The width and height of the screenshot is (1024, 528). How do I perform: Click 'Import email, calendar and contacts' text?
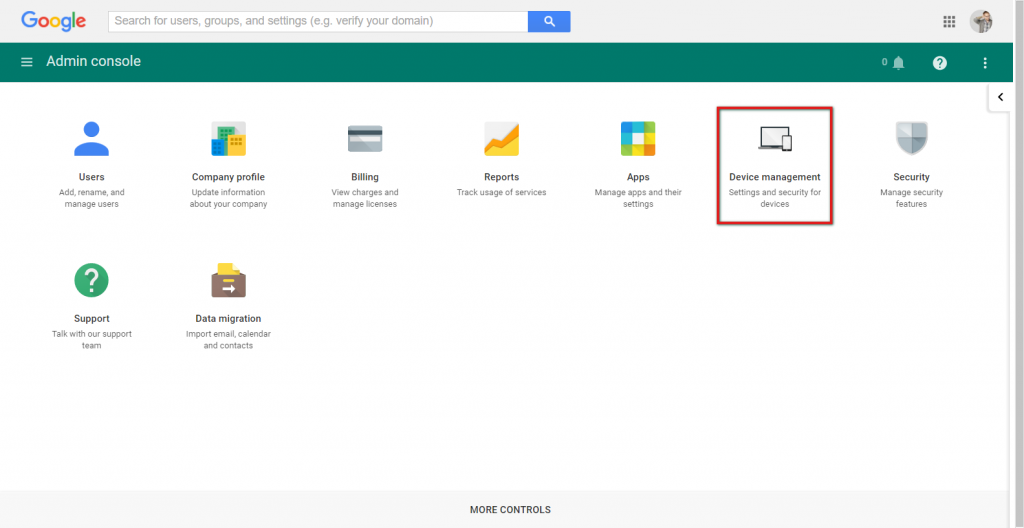click(x=229, y=340)
